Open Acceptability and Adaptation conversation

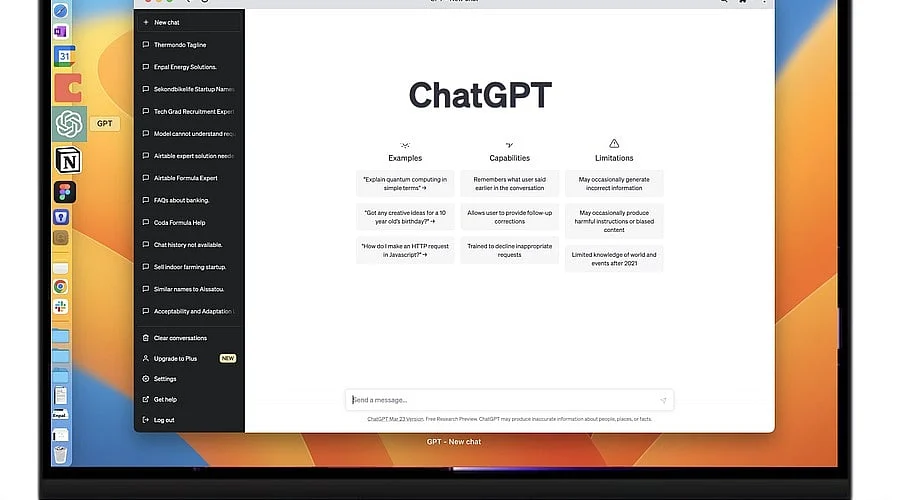point(189,311)
